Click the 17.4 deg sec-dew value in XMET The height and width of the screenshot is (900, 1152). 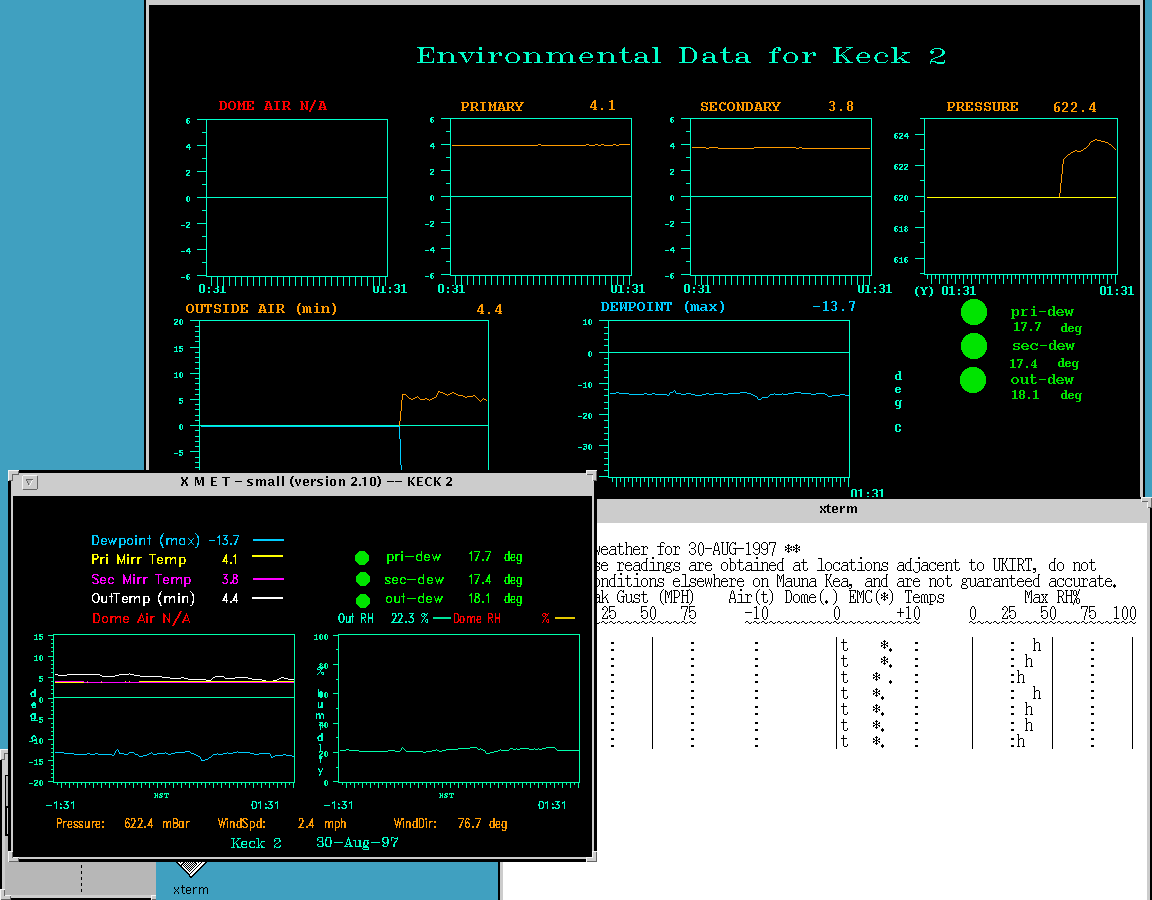pos(495,580)
